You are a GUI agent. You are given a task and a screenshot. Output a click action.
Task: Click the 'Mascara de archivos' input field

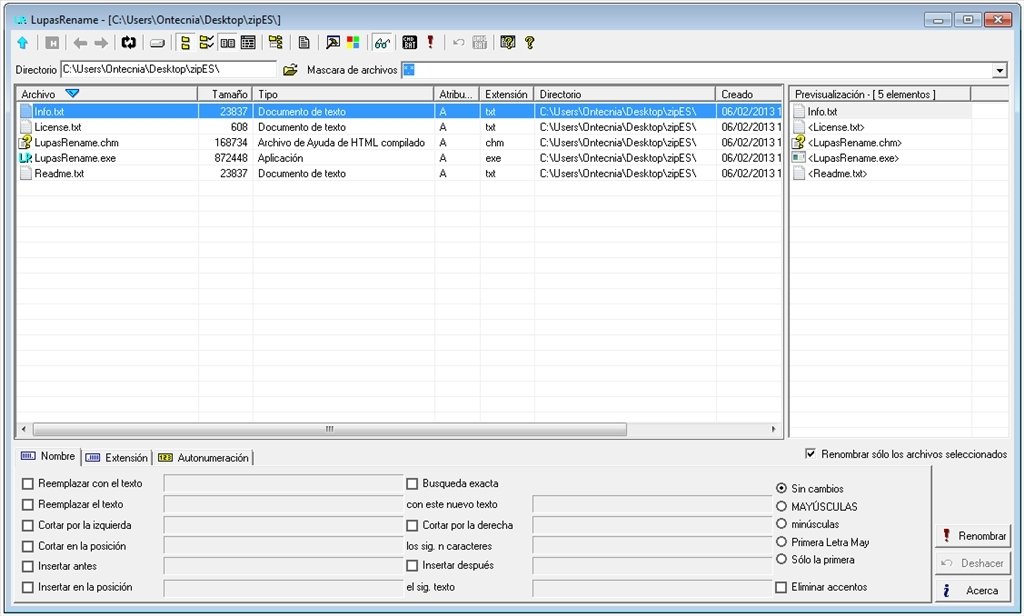click(x=696, y=70)
